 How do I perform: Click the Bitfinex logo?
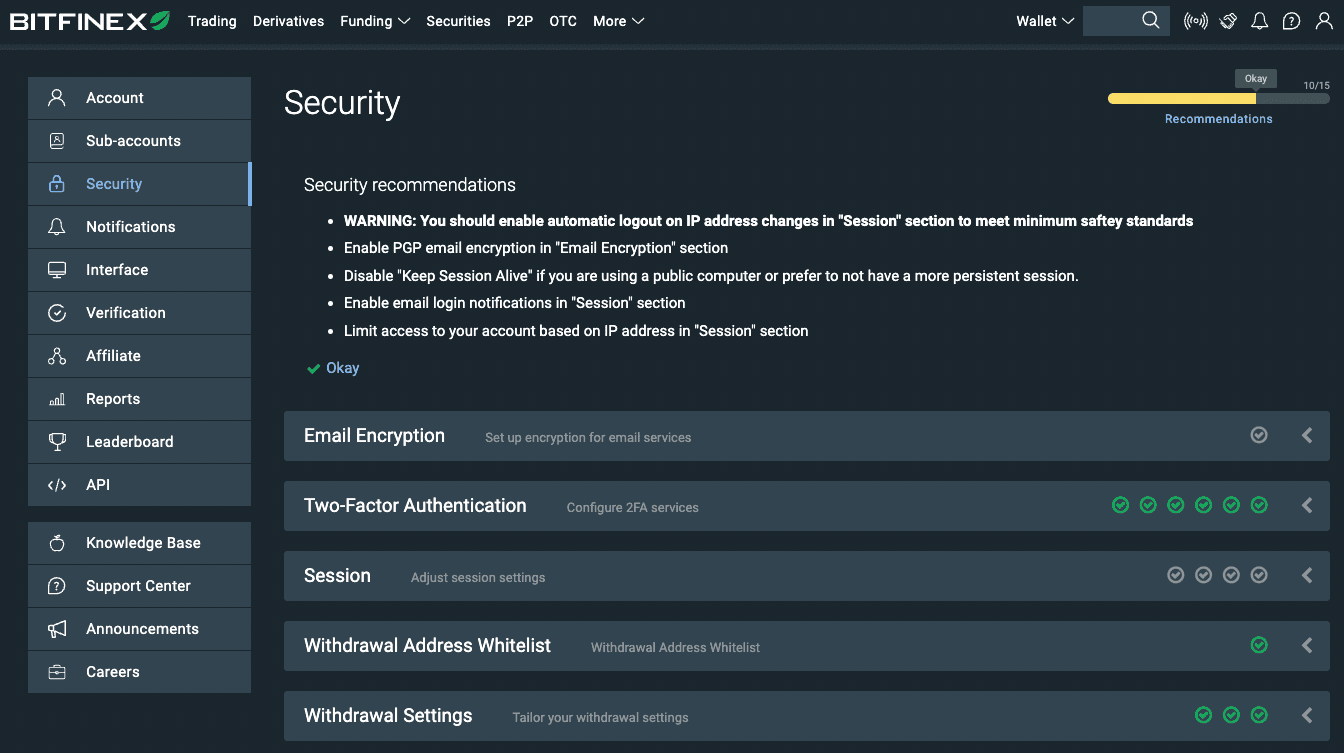pyautogui.click(x=90, y=20)
